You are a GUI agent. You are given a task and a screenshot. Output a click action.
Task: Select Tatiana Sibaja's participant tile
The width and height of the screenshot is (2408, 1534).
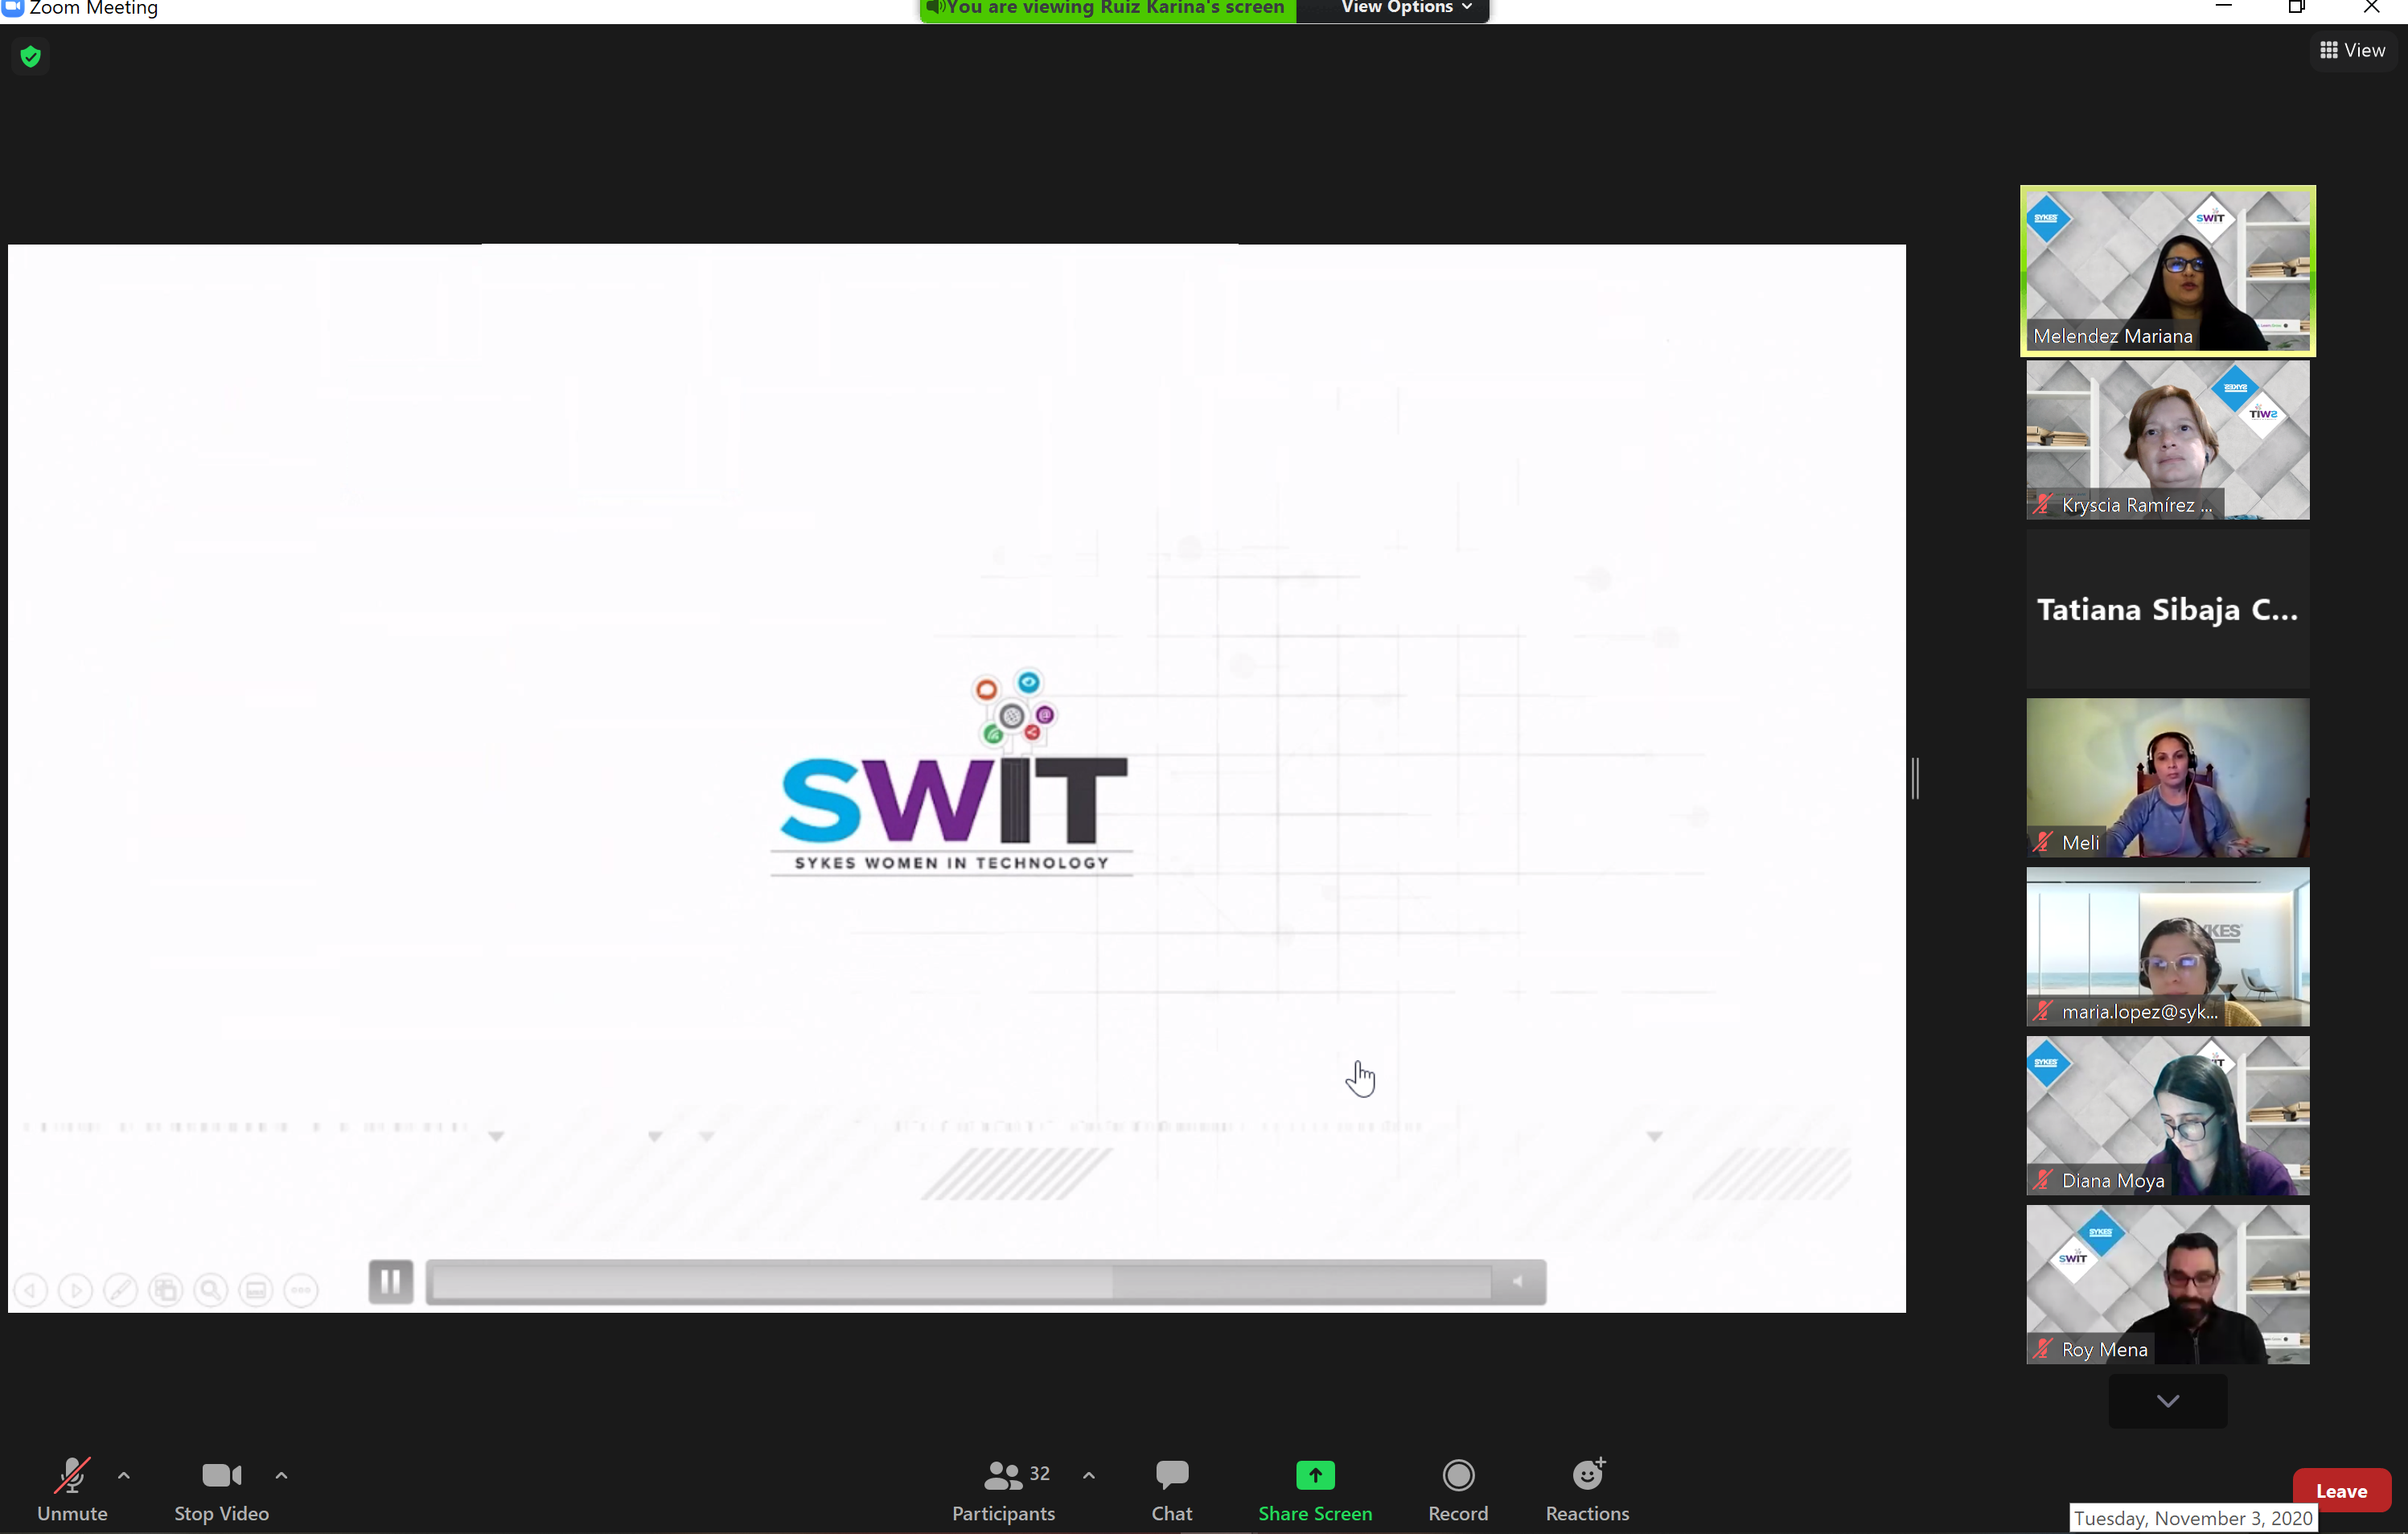click(x=2167, y=609)
